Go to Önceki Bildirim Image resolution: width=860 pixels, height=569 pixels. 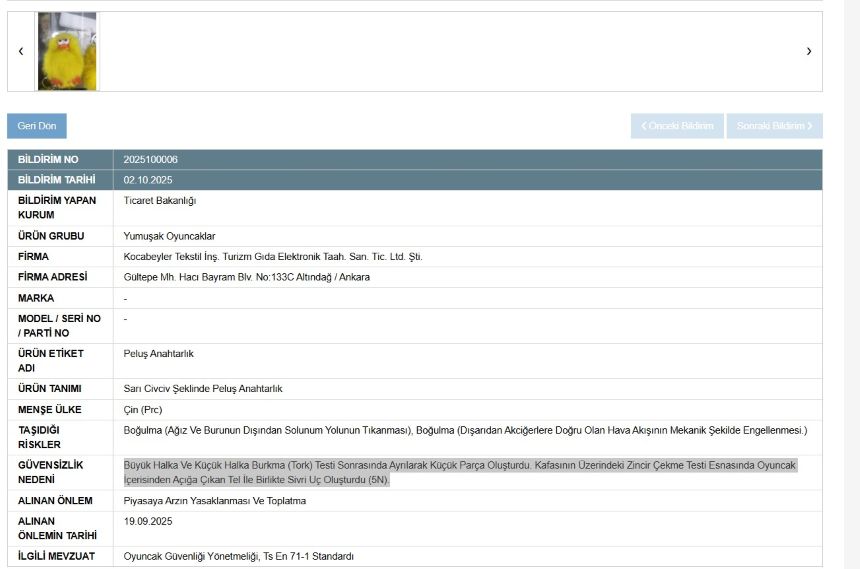[x=677, y=126]
